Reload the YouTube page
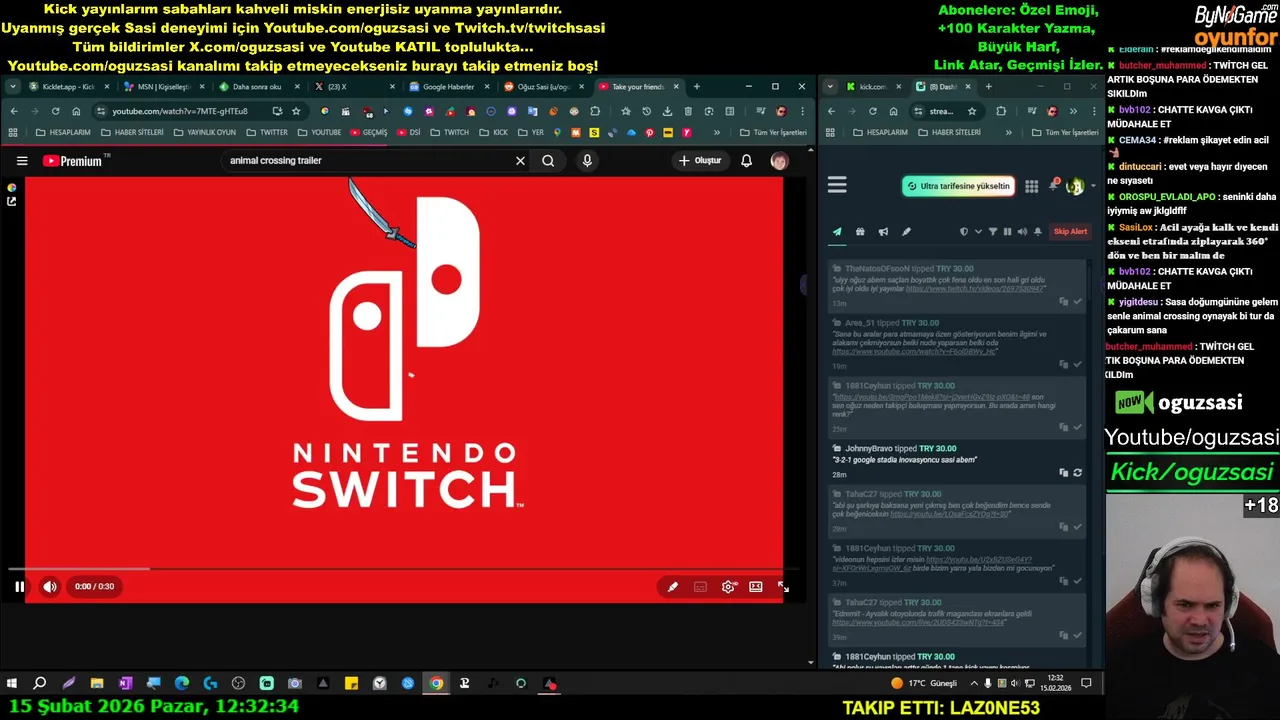This screenshot has width=1280, height=720. (55, 111)
